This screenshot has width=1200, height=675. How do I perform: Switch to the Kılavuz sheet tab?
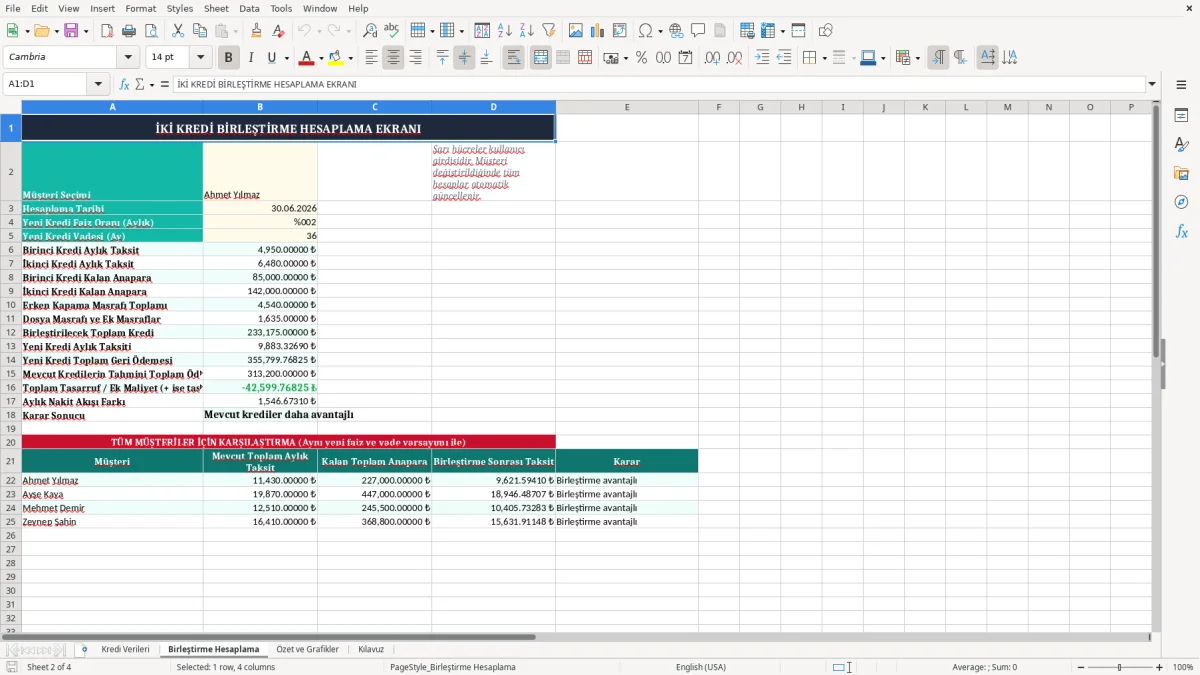pyautogui.click(x=371, y=649)
